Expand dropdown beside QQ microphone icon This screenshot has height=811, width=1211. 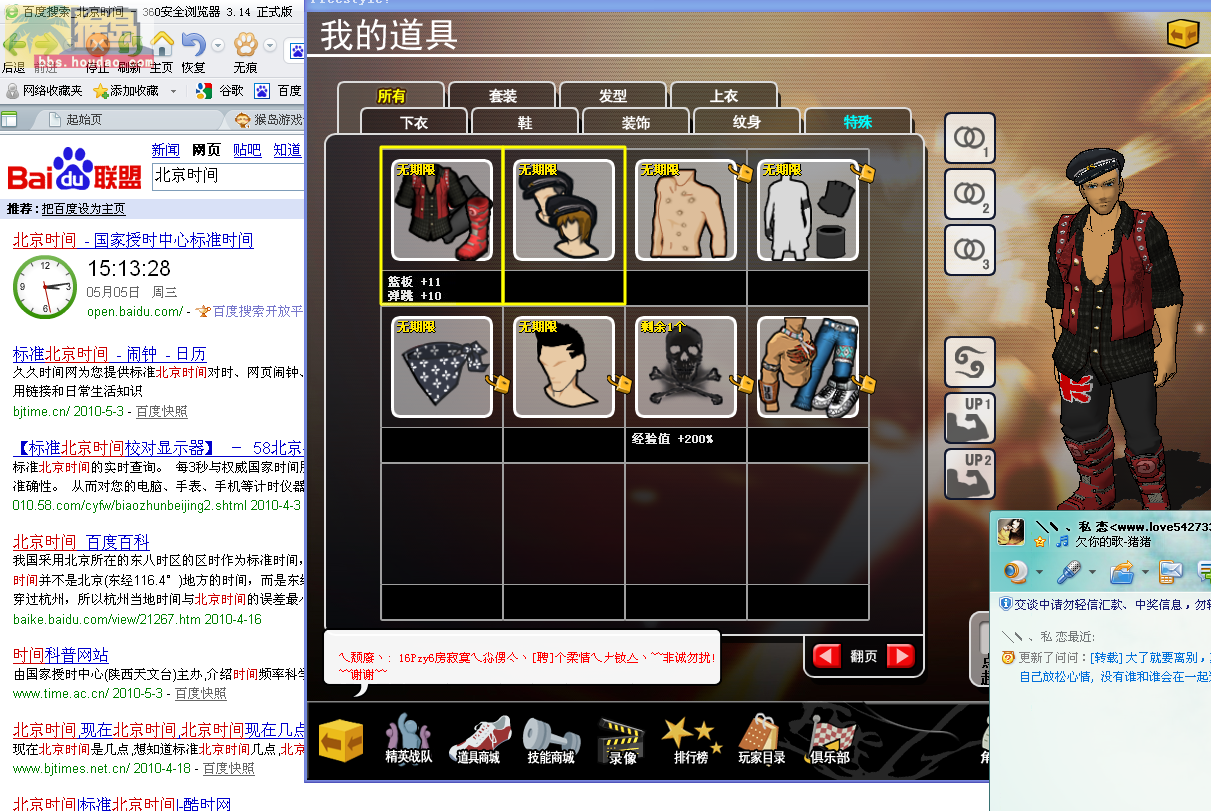pyautogui.click(x=1092, y=573)
